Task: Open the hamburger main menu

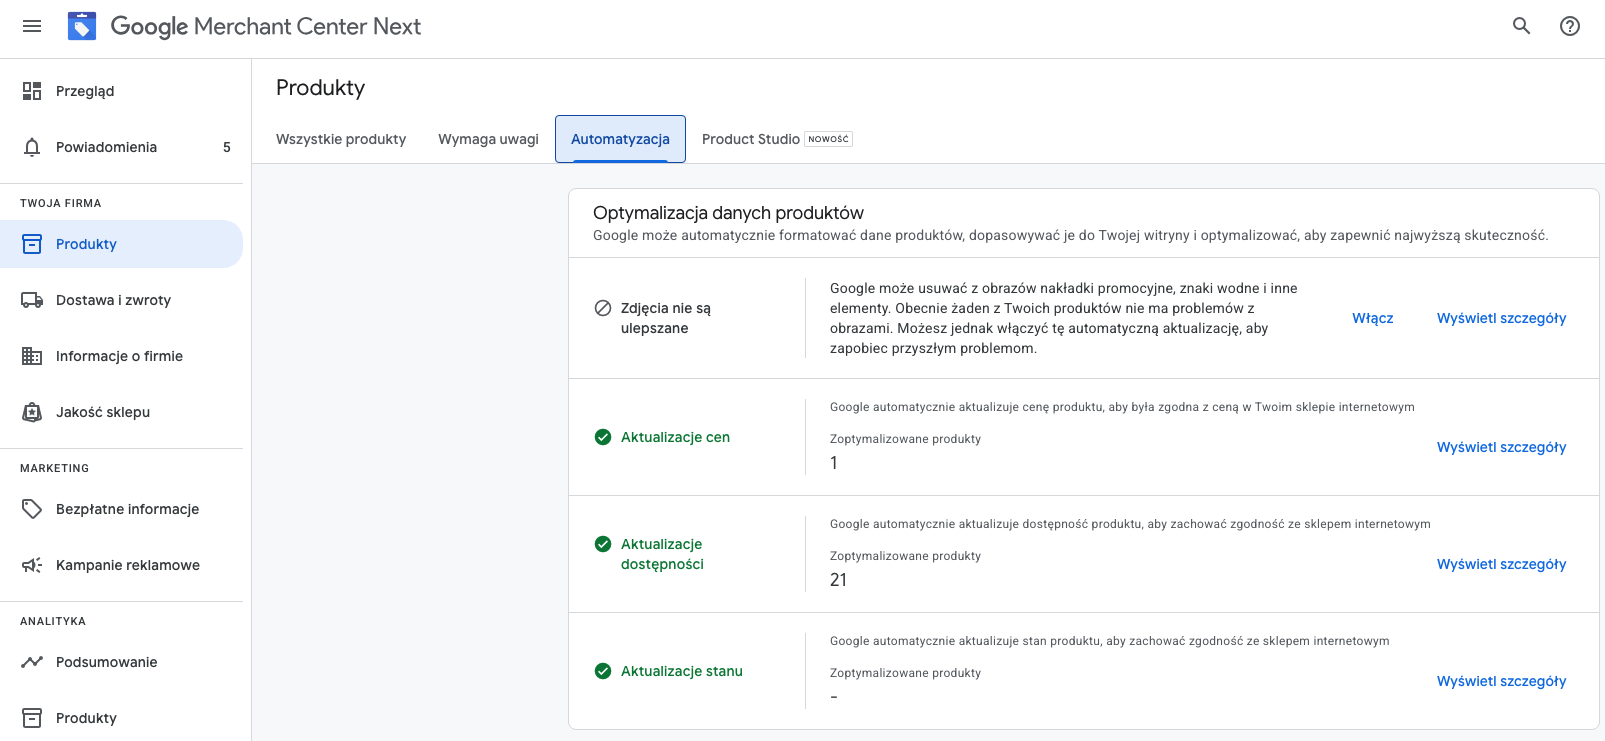Action: click(x=32, y=26)
